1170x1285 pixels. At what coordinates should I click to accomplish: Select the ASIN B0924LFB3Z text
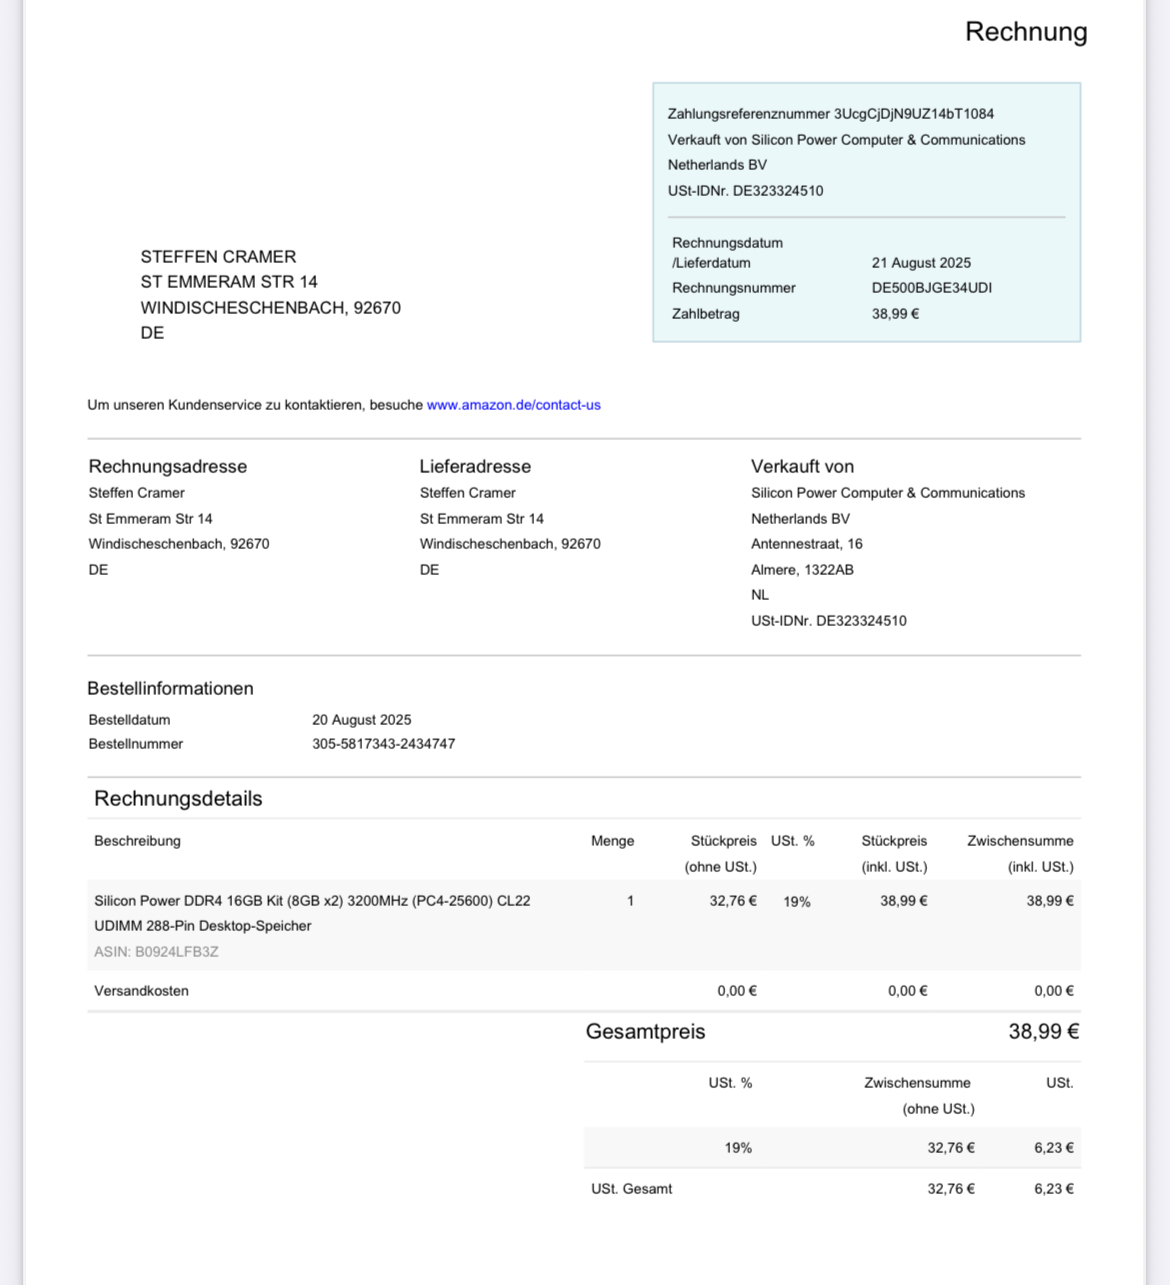[x=156, y=952]
